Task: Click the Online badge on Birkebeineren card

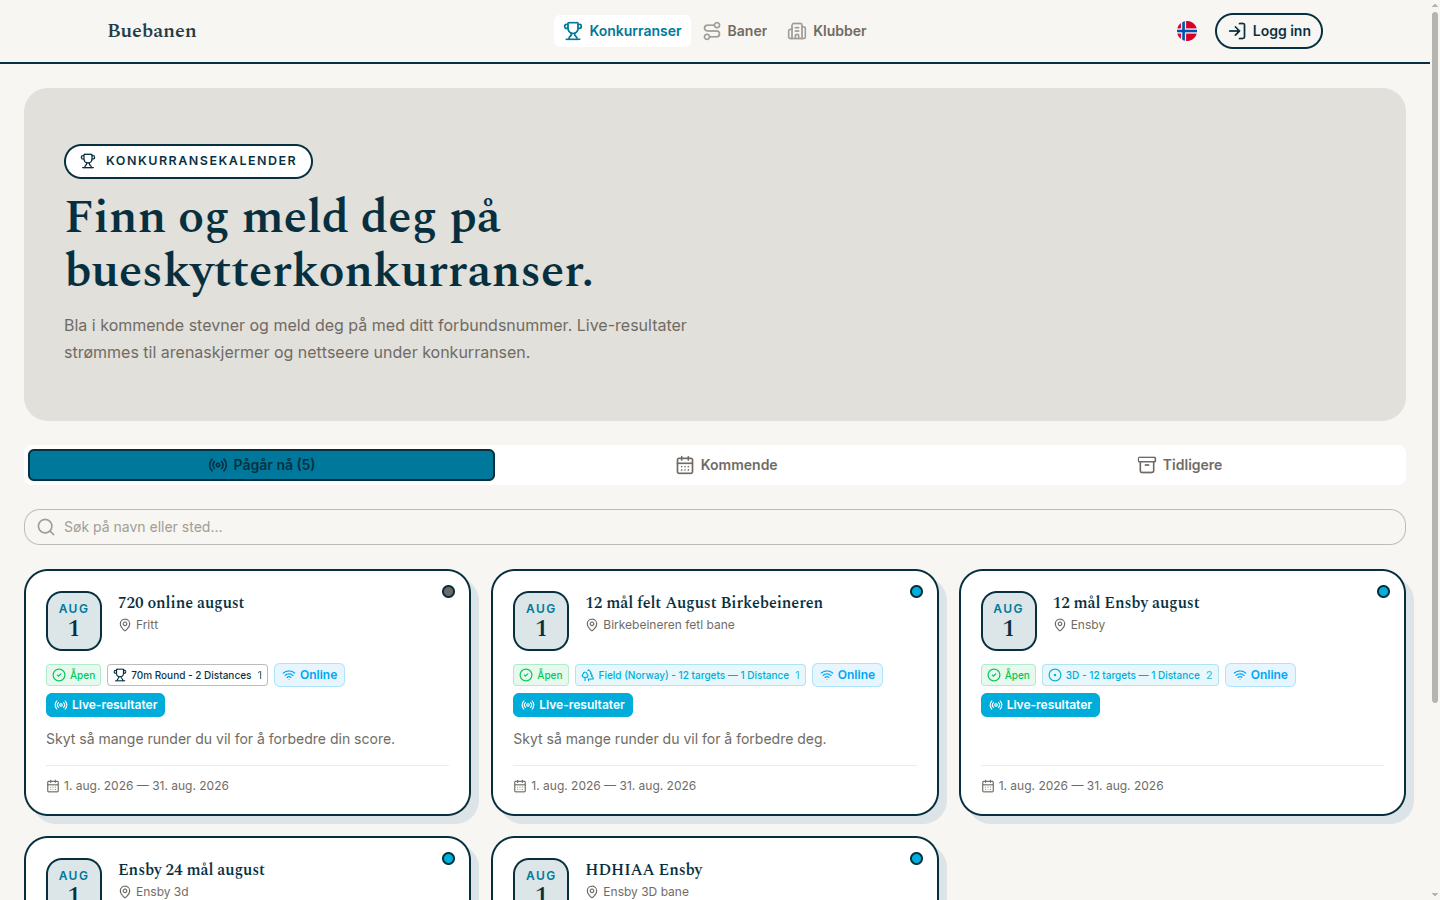Action: (x=847, y=675)
